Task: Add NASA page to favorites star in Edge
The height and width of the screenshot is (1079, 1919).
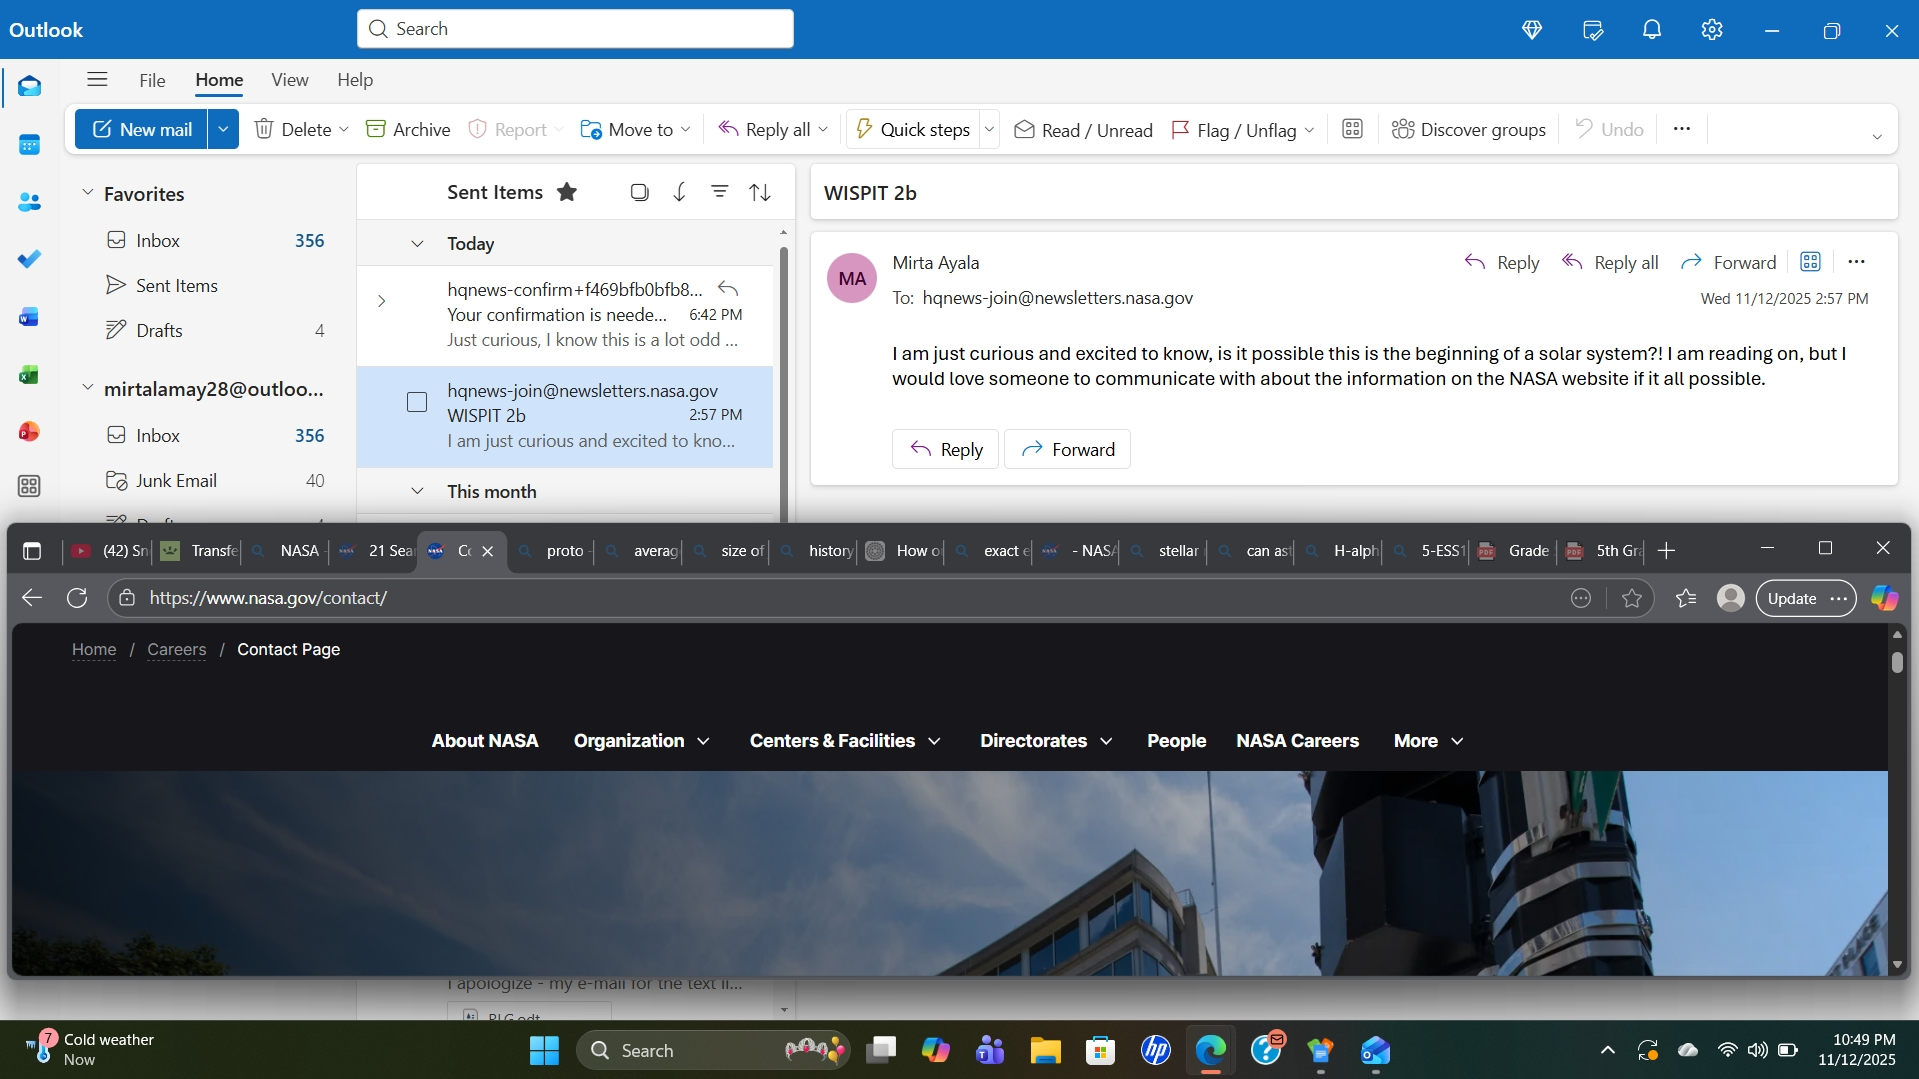Action: (x=1632, y=598)
